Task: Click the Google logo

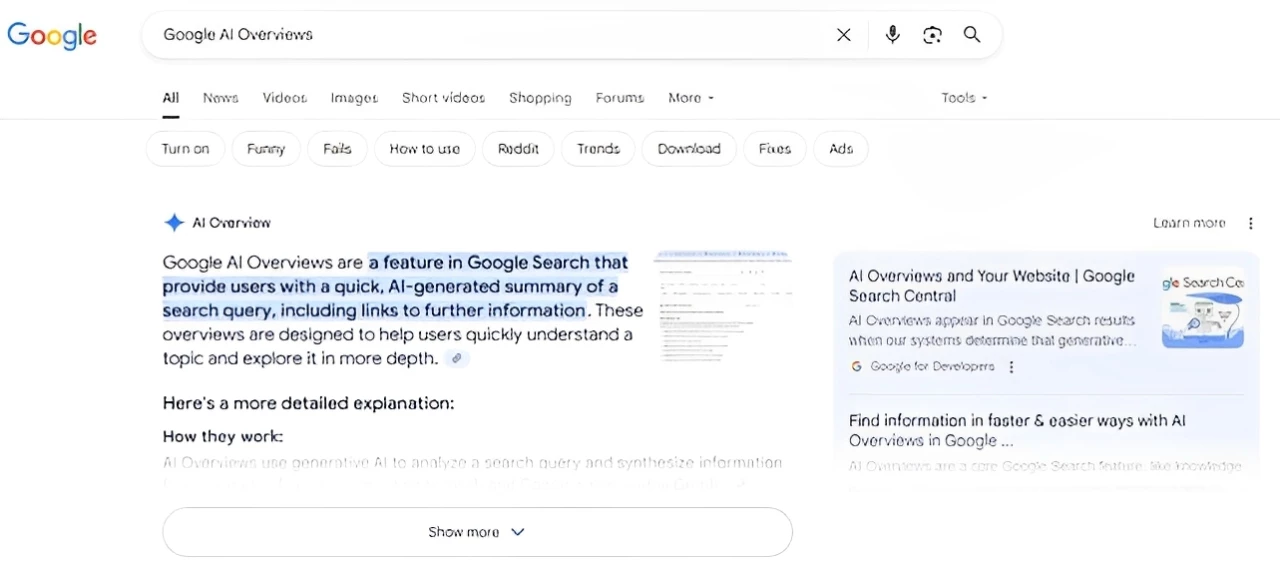Action: [52, 35]
